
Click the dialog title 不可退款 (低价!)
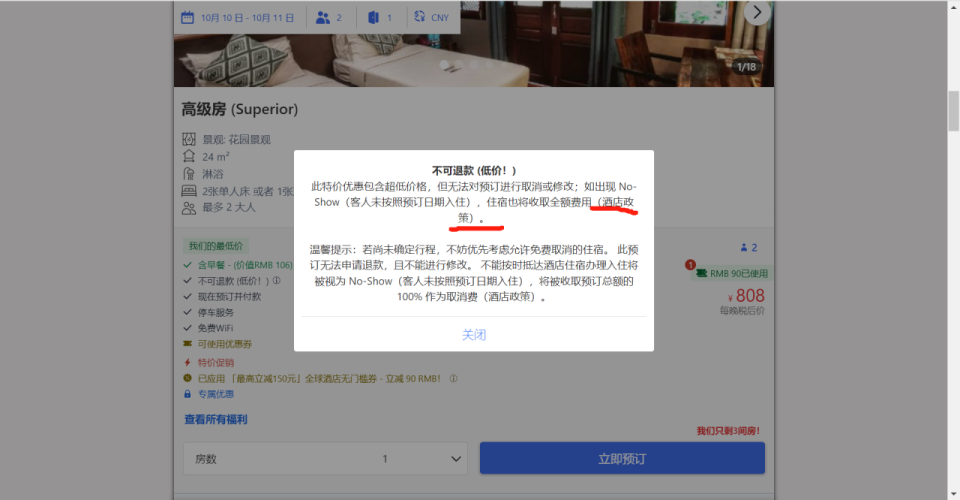tap(474, 171)
